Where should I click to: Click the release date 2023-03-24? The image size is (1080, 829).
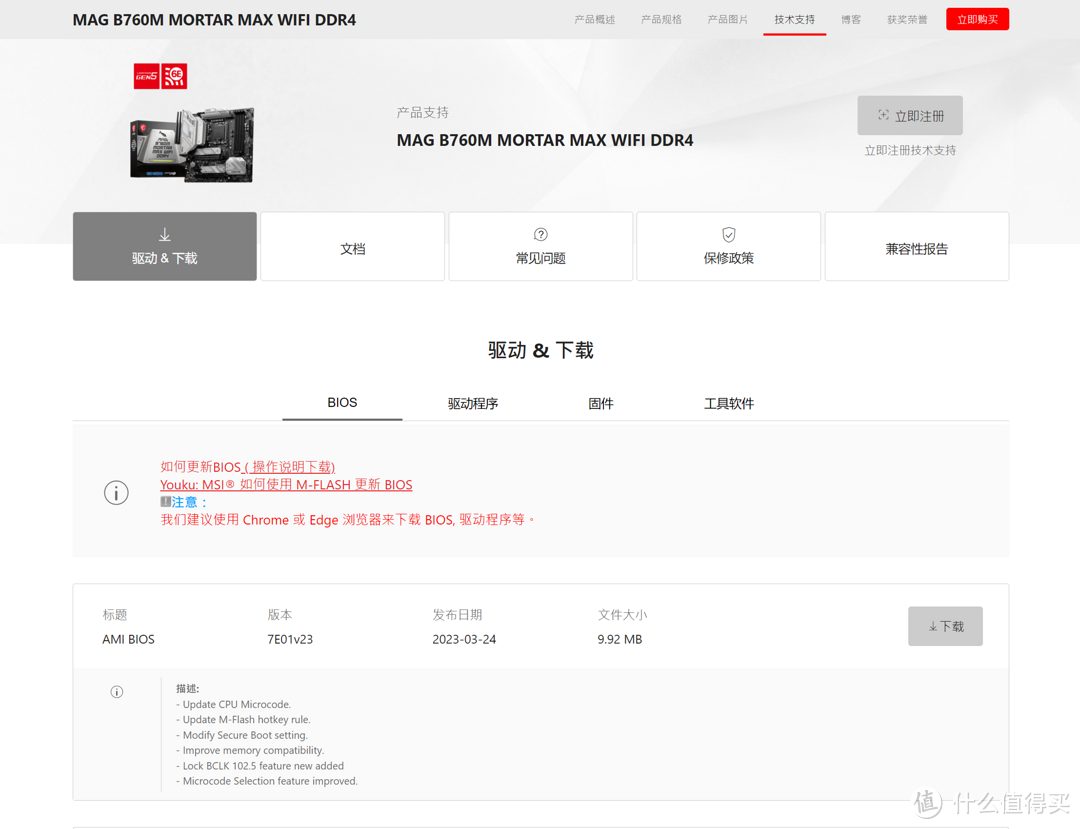tap(464, 640)
